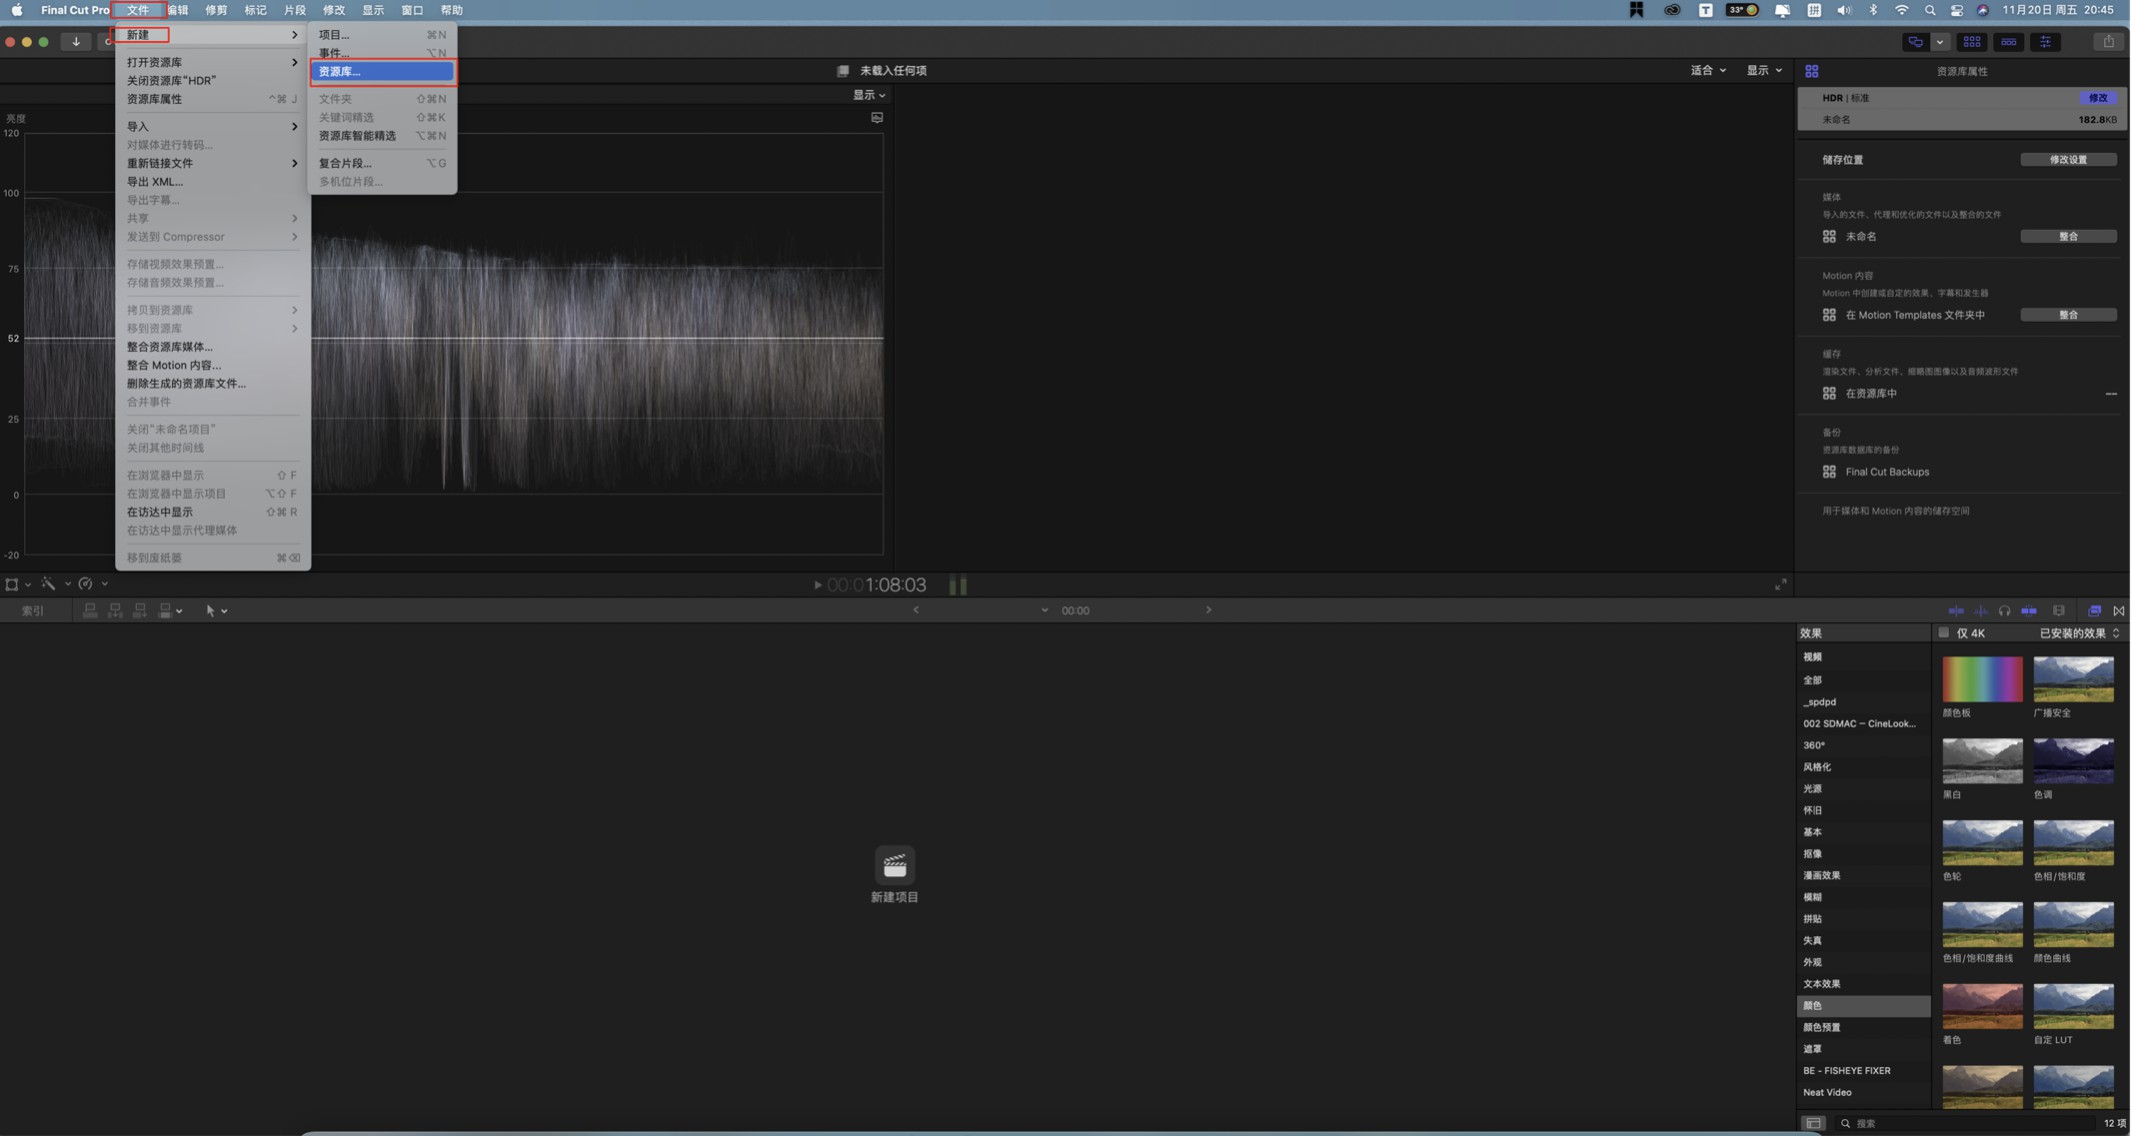The height and width of the screenshot is (1136, 2132).
Task: Open the 适合 zoom dropdown
Action: [1708, 70]
